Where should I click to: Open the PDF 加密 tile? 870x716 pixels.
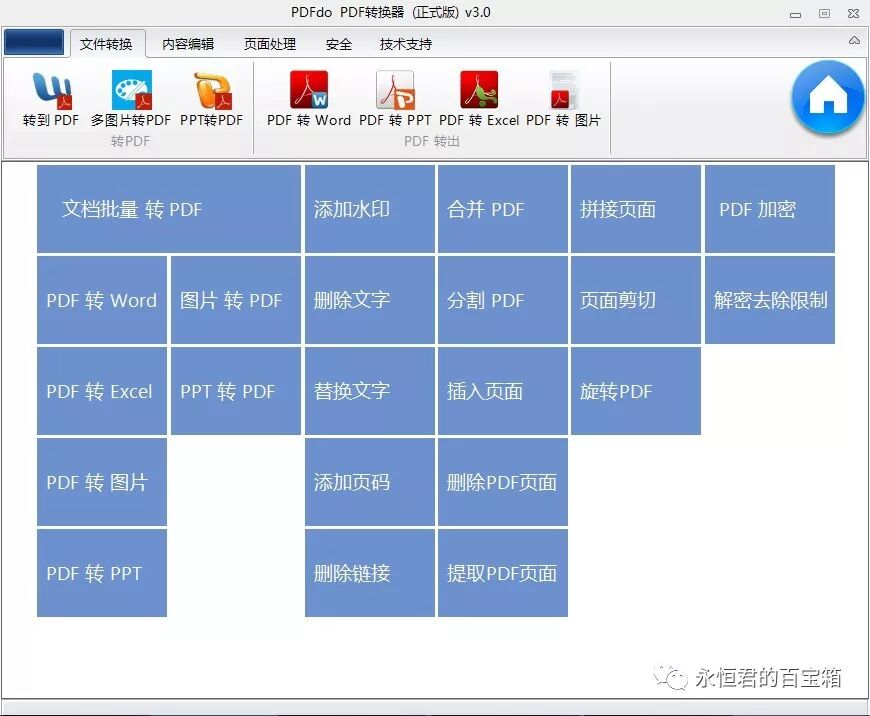770,209
